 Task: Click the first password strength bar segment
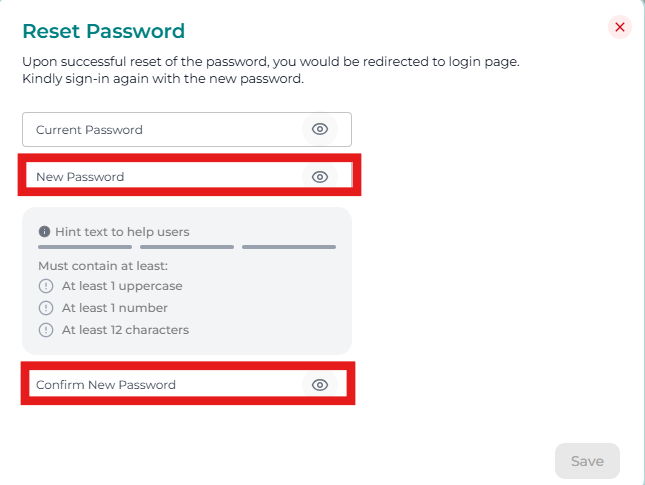point(85,246)
